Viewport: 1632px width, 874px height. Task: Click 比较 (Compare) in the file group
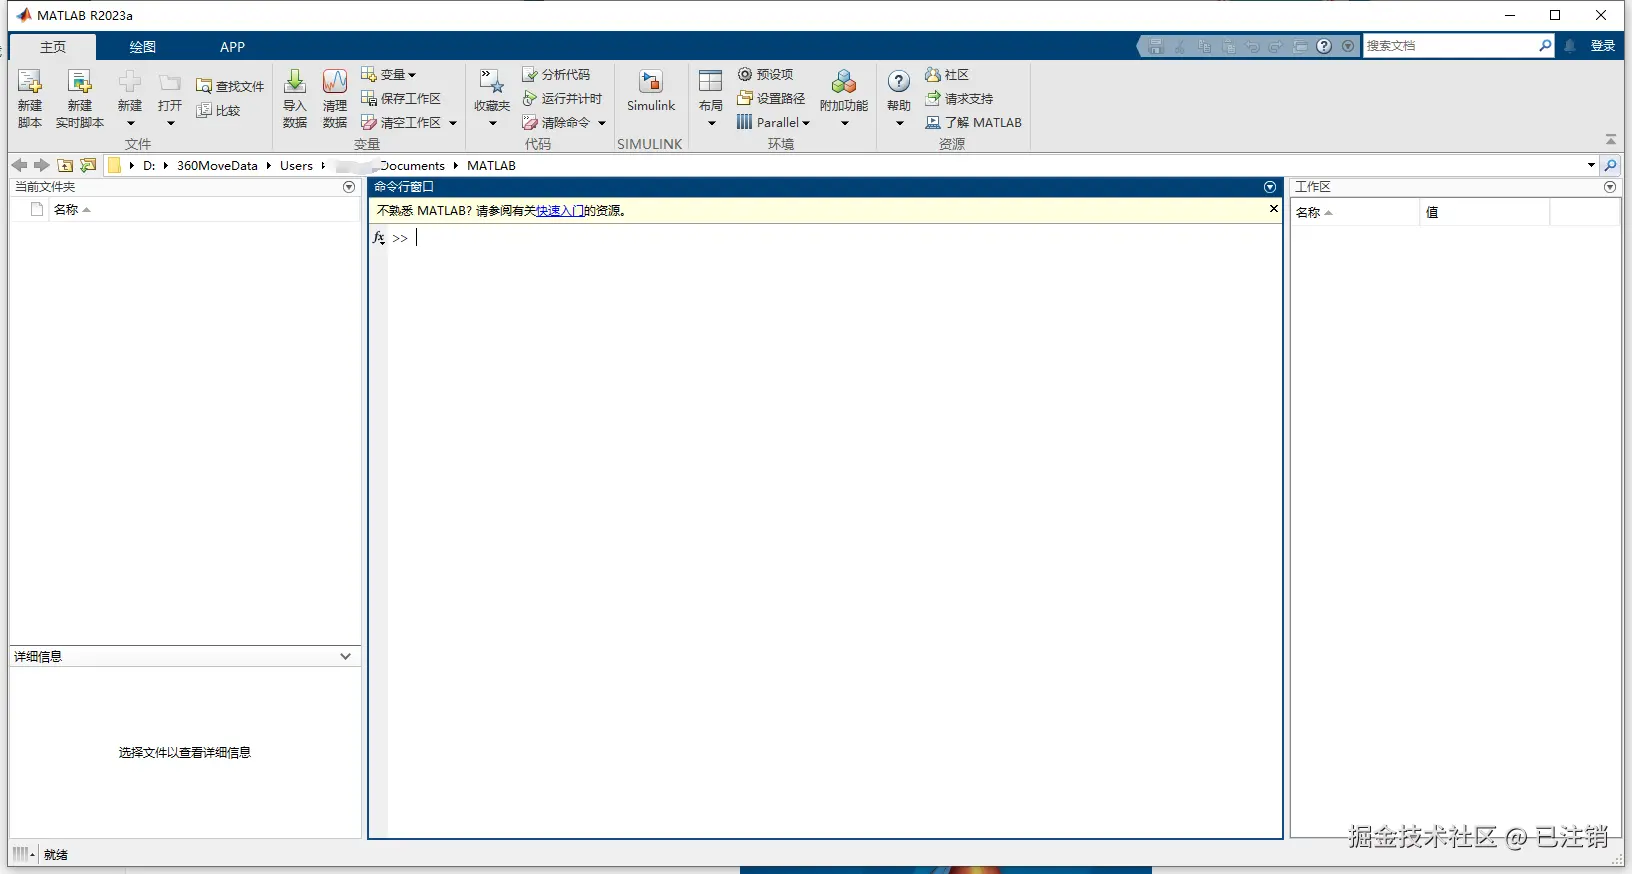coord(219,110)
